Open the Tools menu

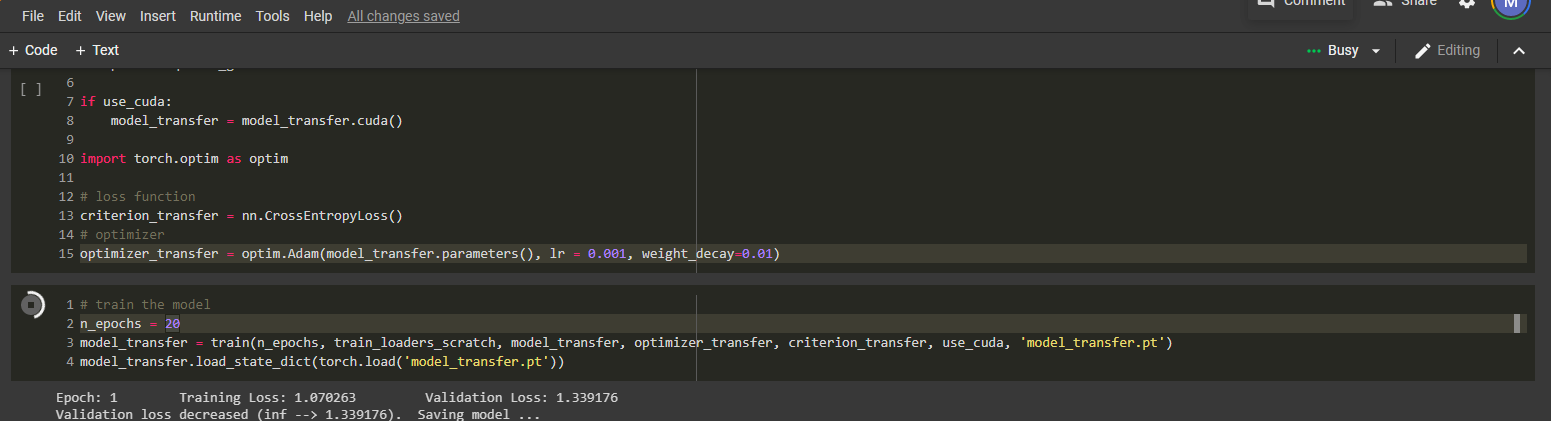[x=272, y=17]
